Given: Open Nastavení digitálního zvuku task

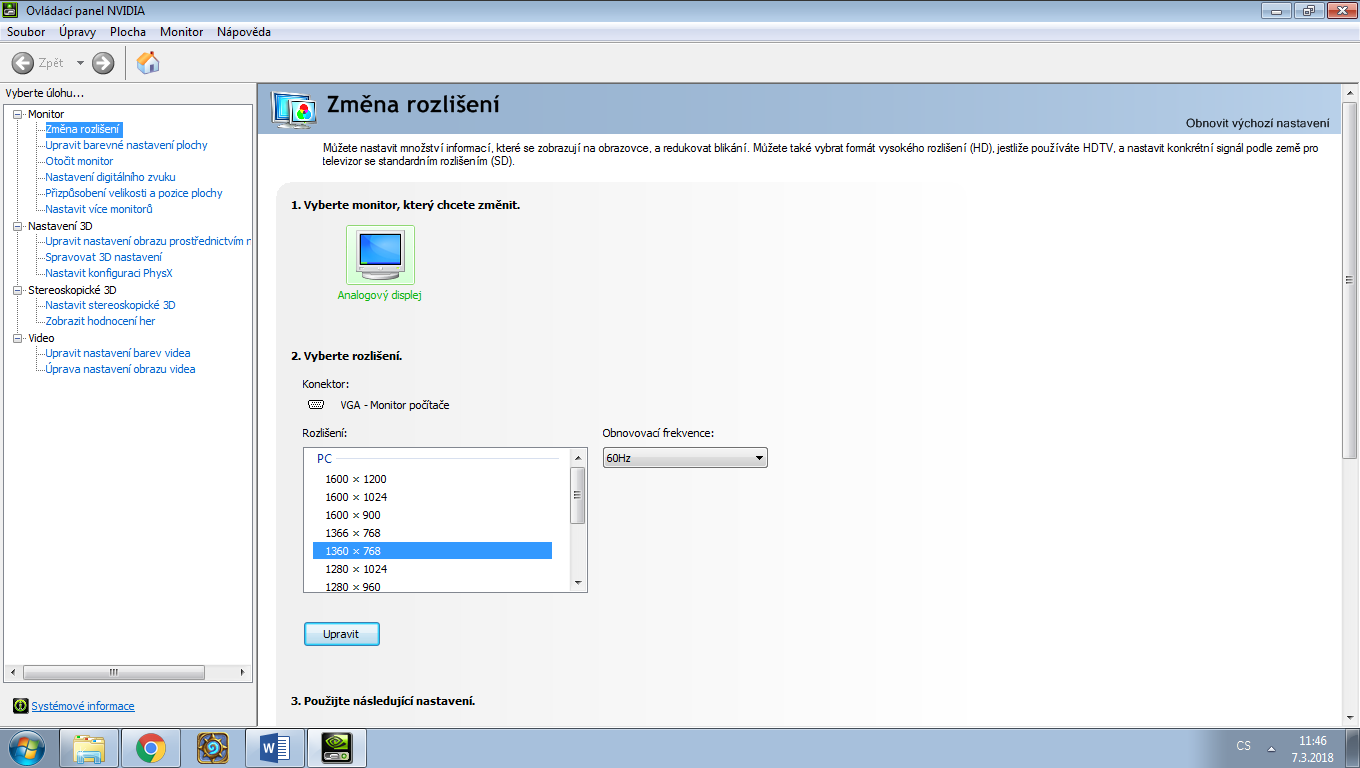Looking at the screenshot, I should 110,177.
